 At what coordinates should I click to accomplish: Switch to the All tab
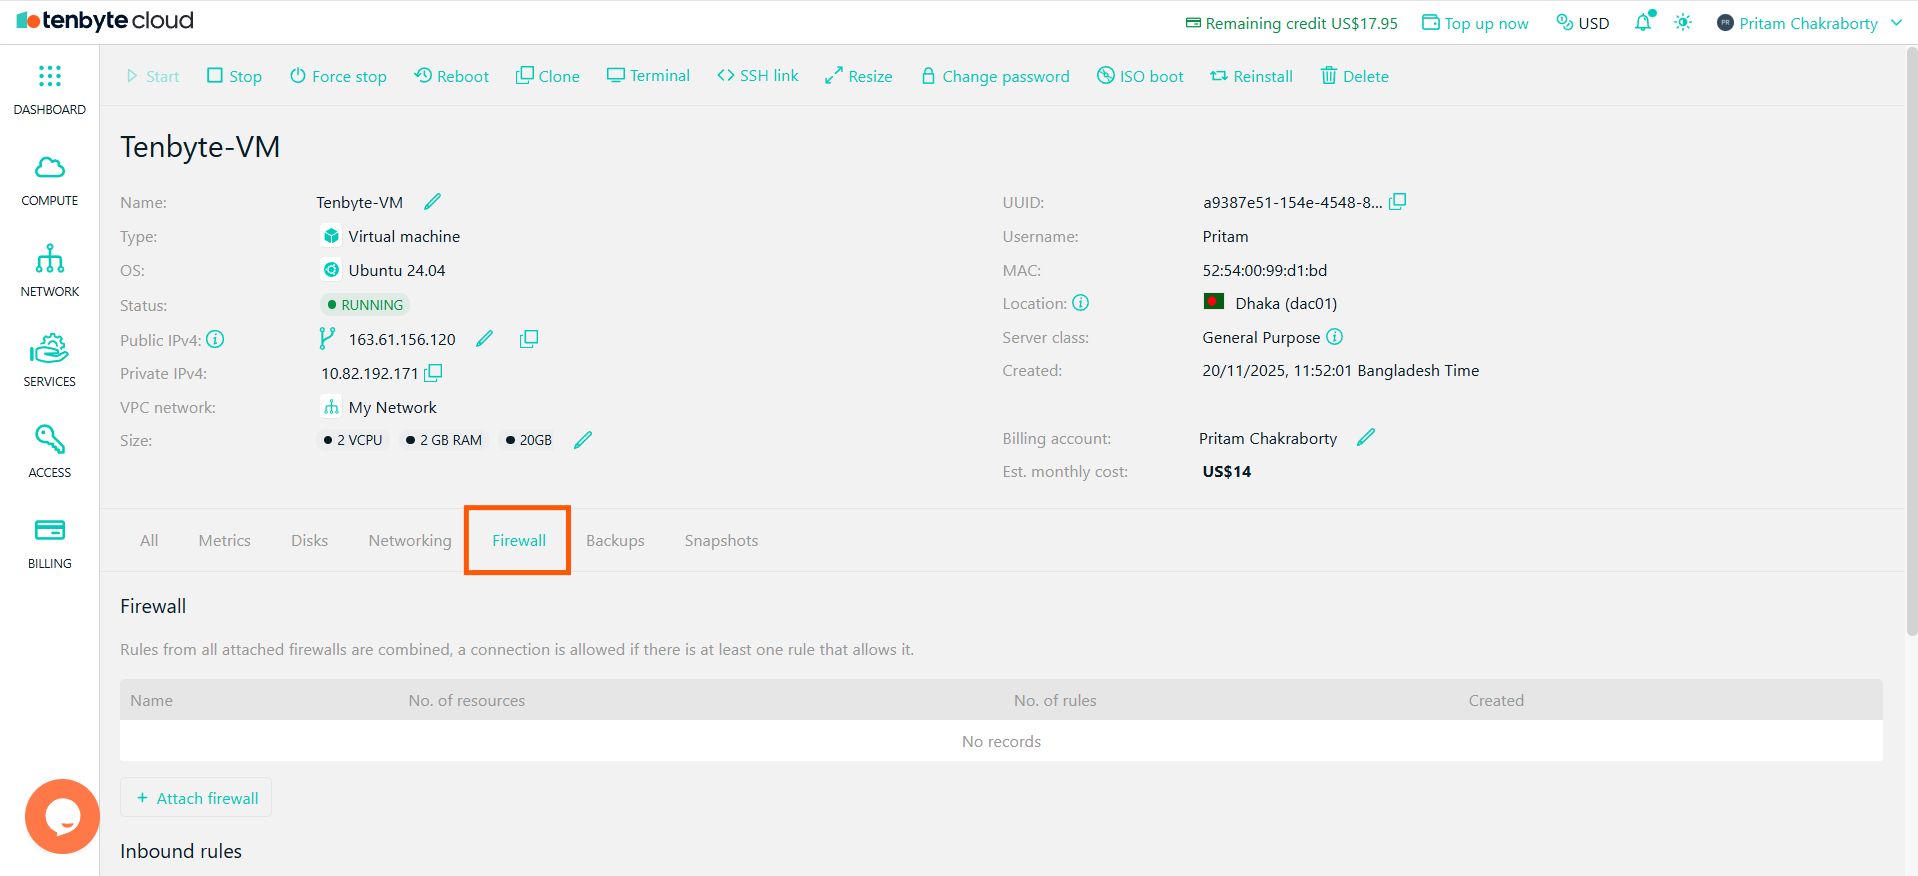tap(149, 540)
